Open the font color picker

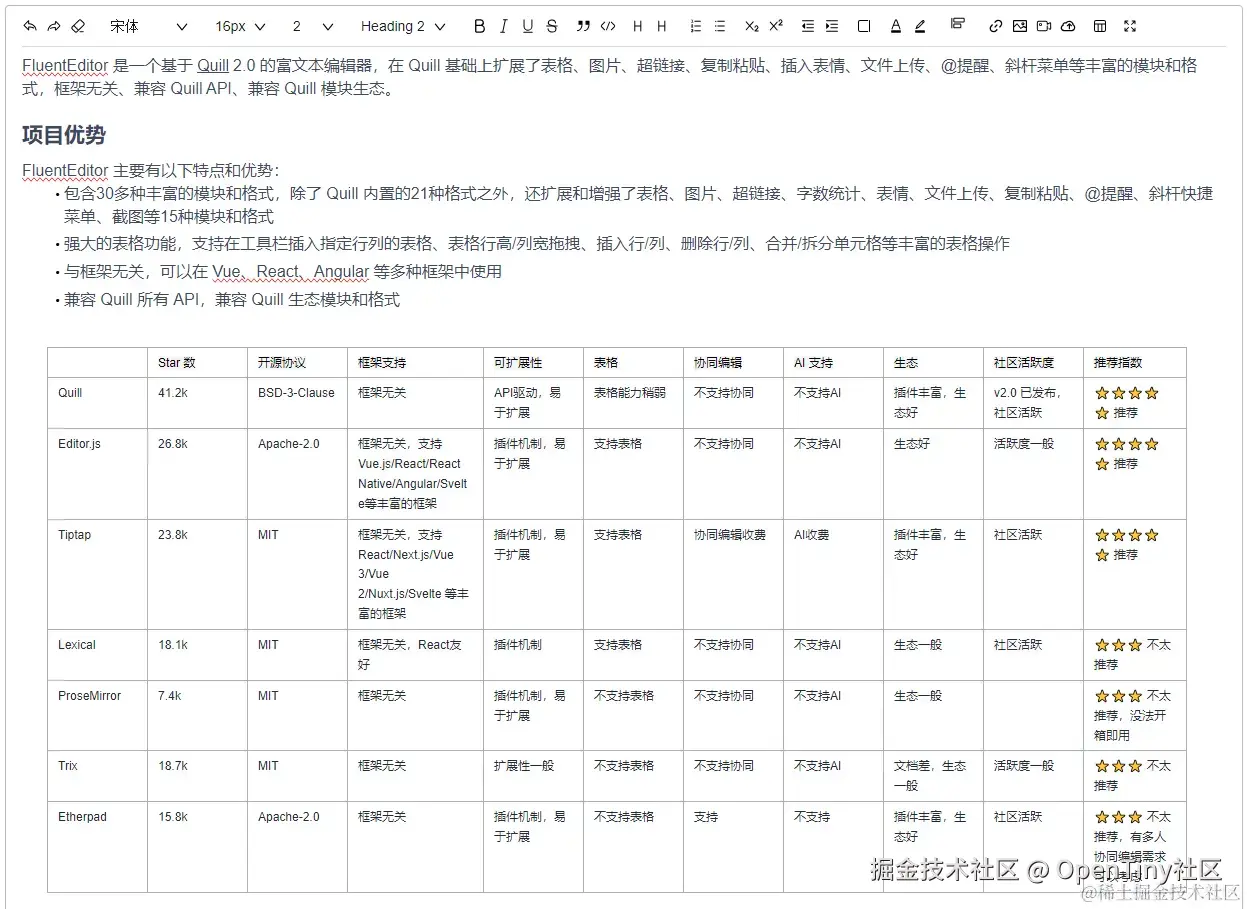tap(895, 26)
